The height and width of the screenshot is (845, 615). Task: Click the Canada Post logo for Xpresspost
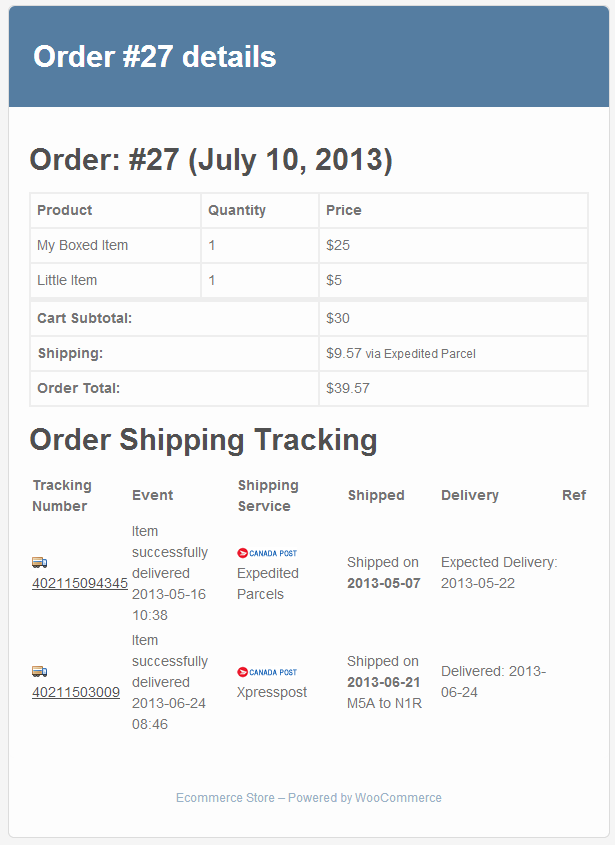click(267, 672)
